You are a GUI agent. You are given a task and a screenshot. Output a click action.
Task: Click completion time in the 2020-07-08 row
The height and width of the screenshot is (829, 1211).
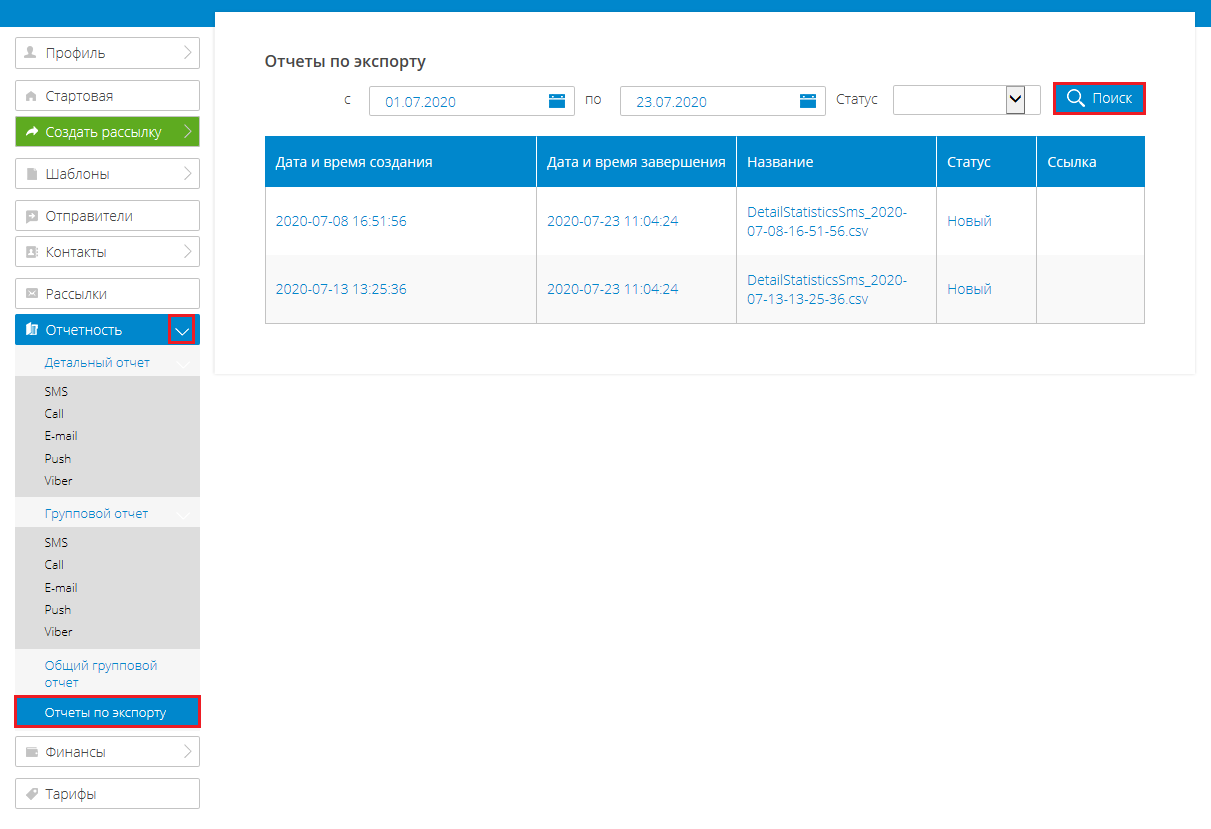[612, 221]
